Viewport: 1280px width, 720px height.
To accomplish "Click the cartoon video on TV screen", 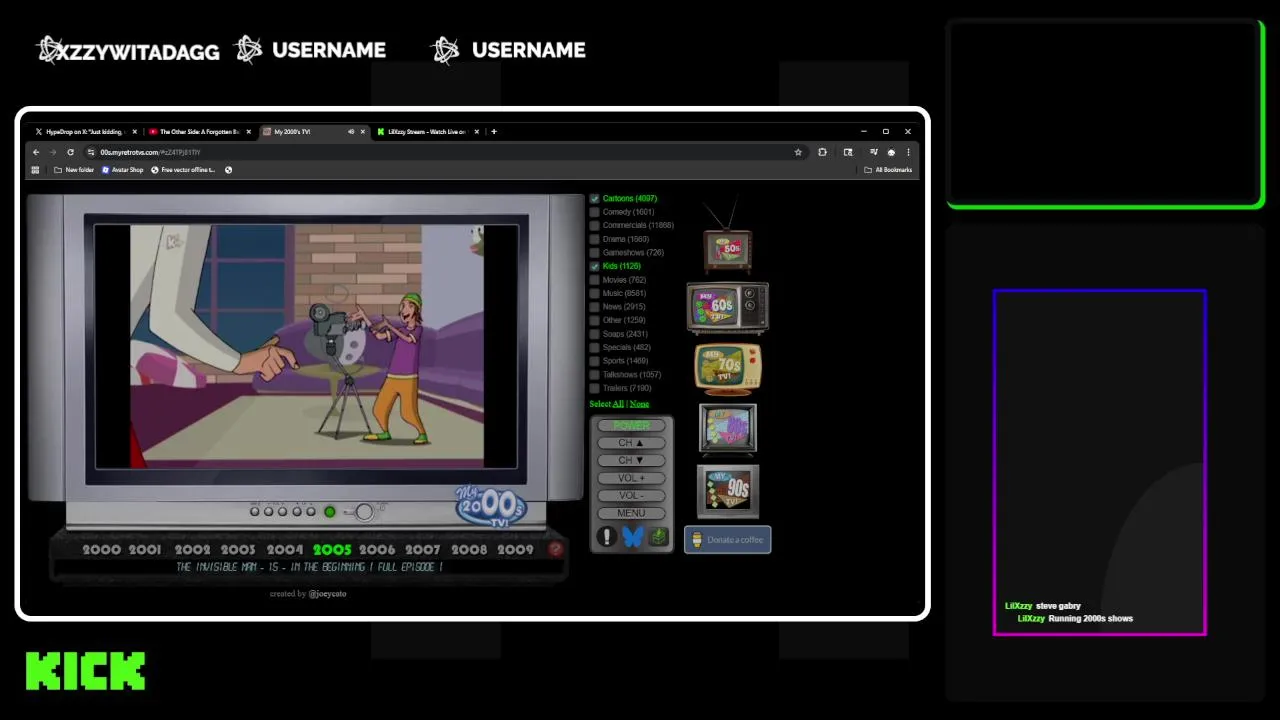I will coord(307,346).
